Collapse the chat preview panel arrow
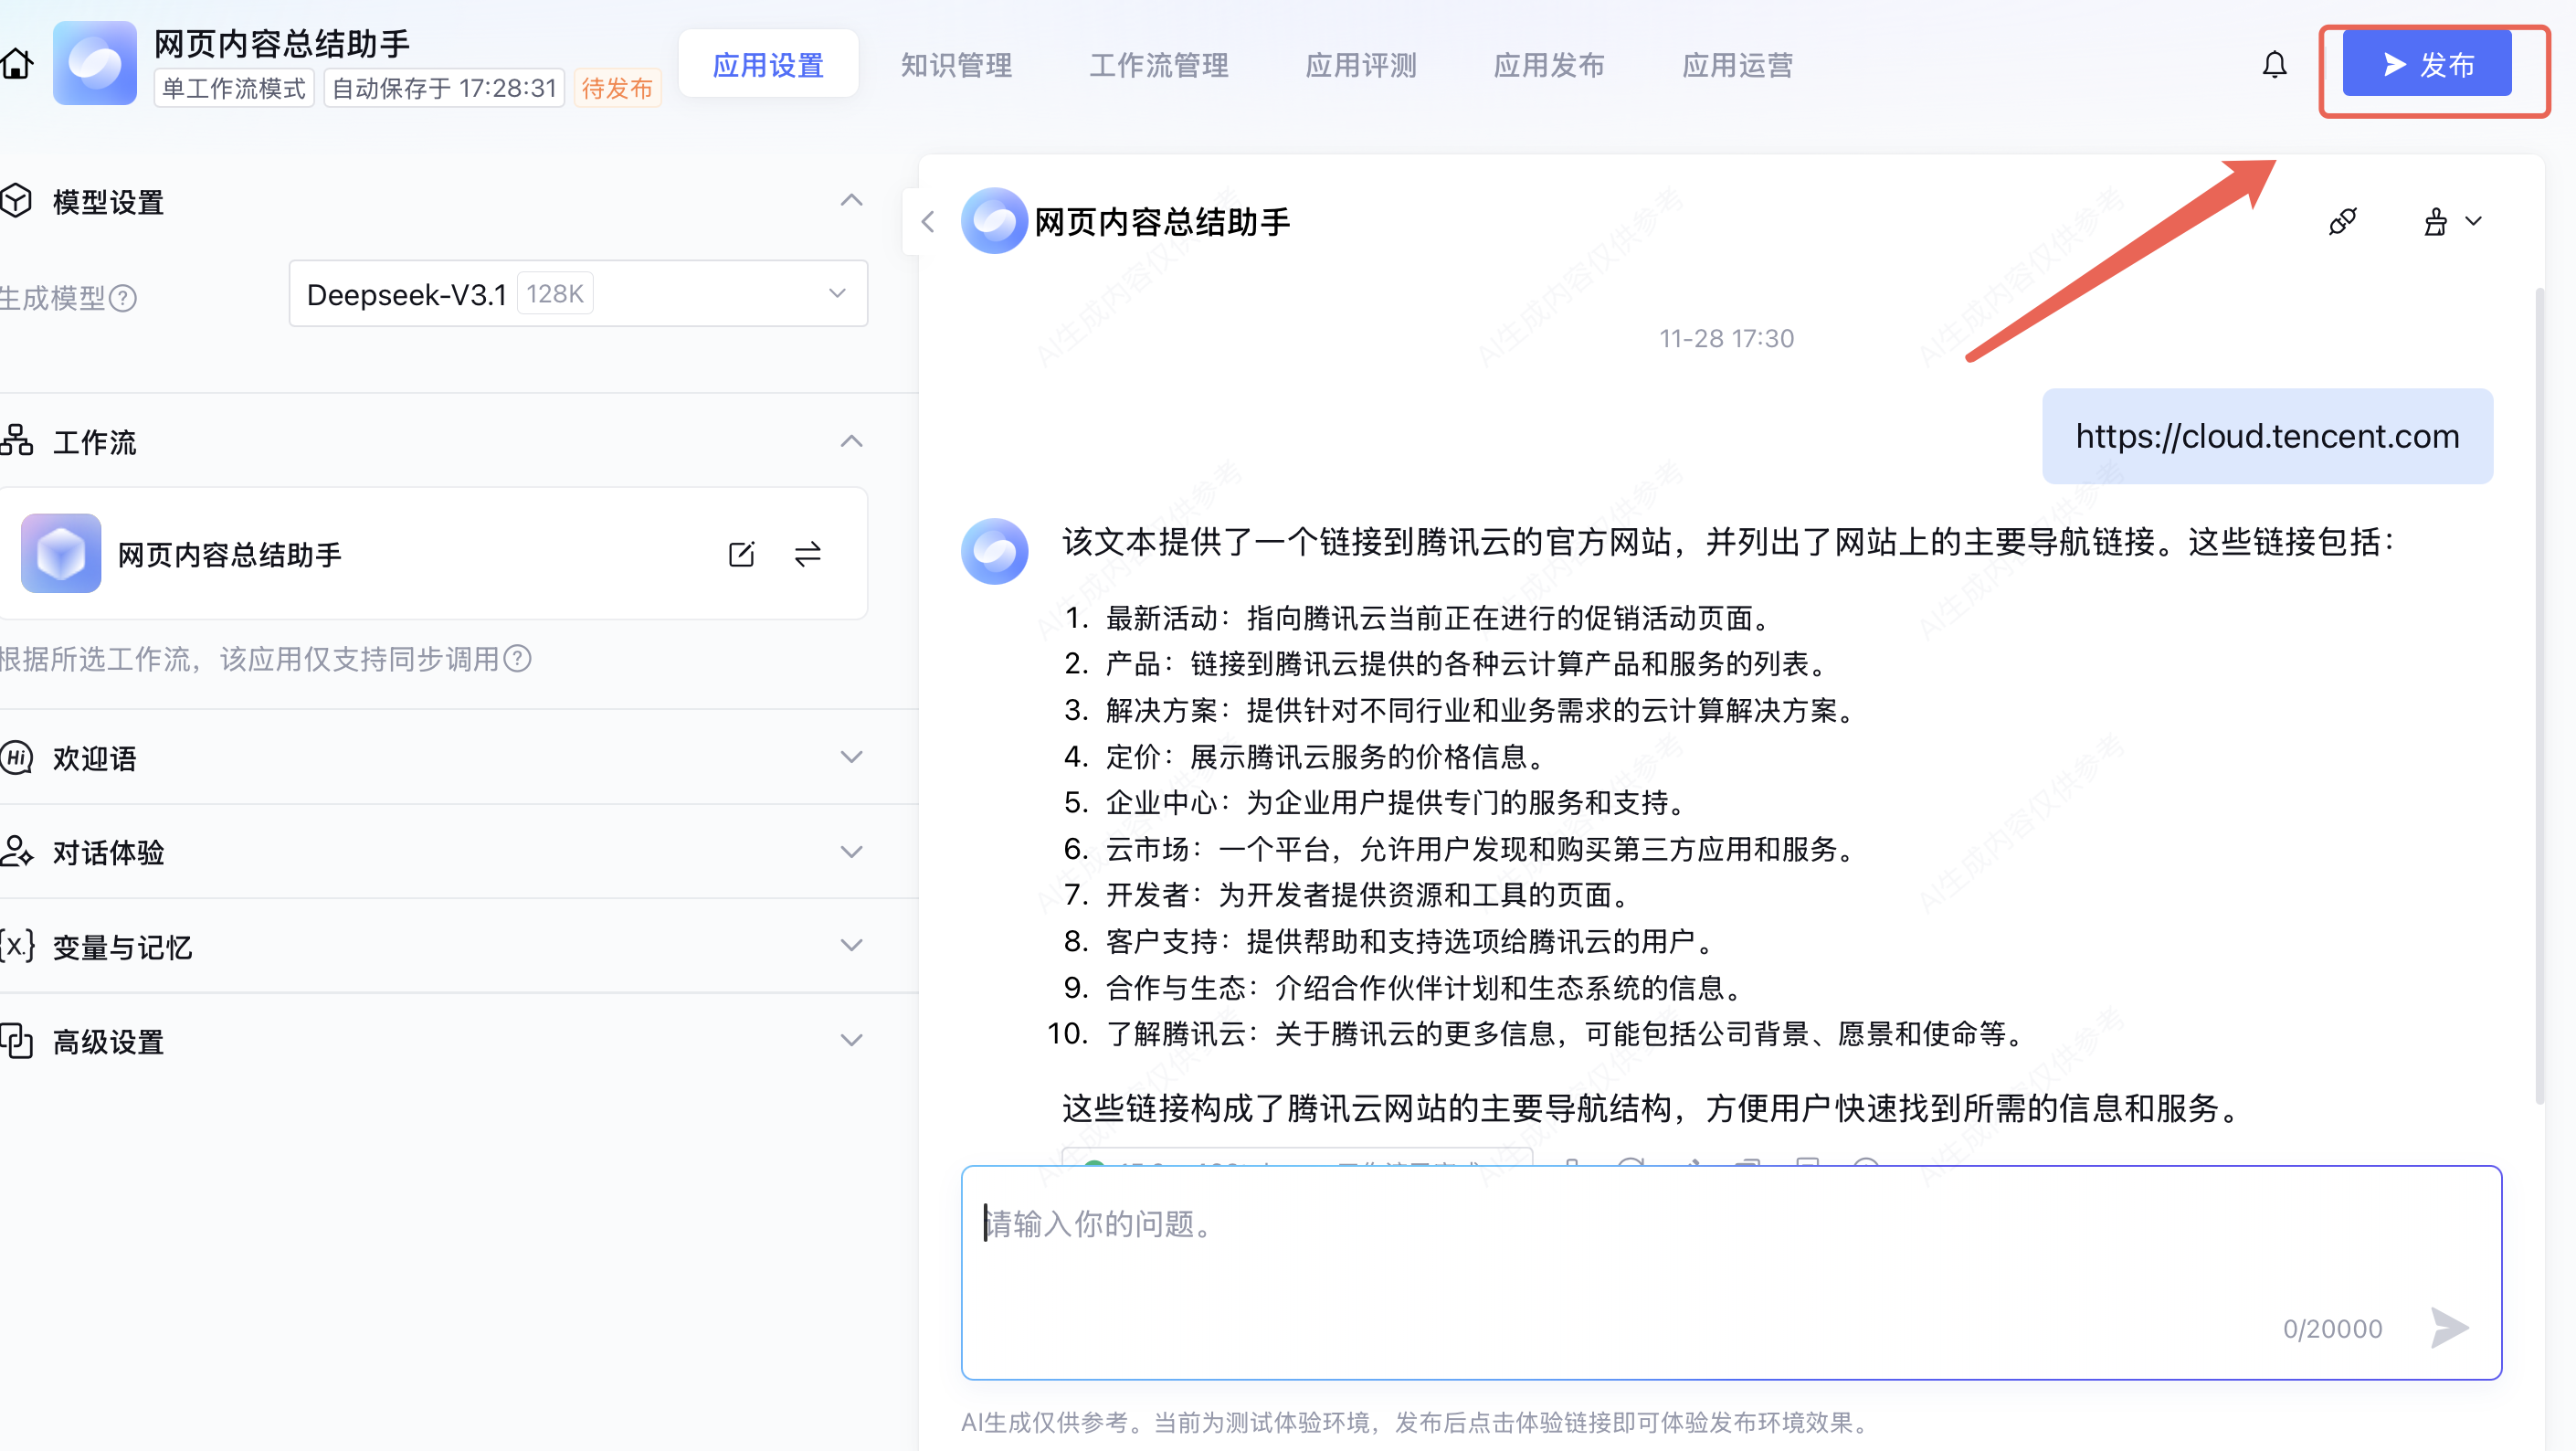 click(x=927, y=221)
